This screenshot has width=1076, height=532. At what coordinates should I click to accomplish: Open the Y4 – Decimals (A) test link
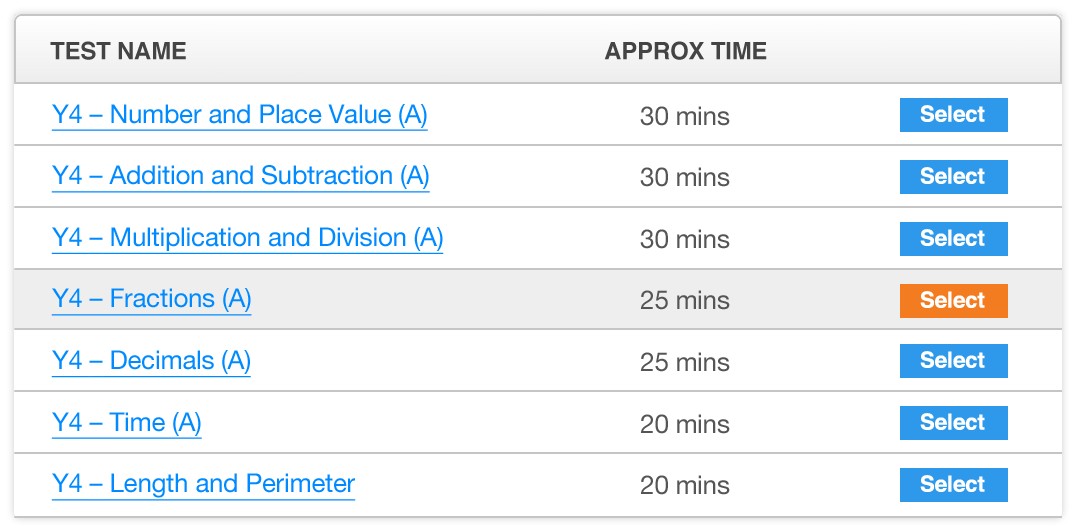pyautogui.click(x=151, y=361)
